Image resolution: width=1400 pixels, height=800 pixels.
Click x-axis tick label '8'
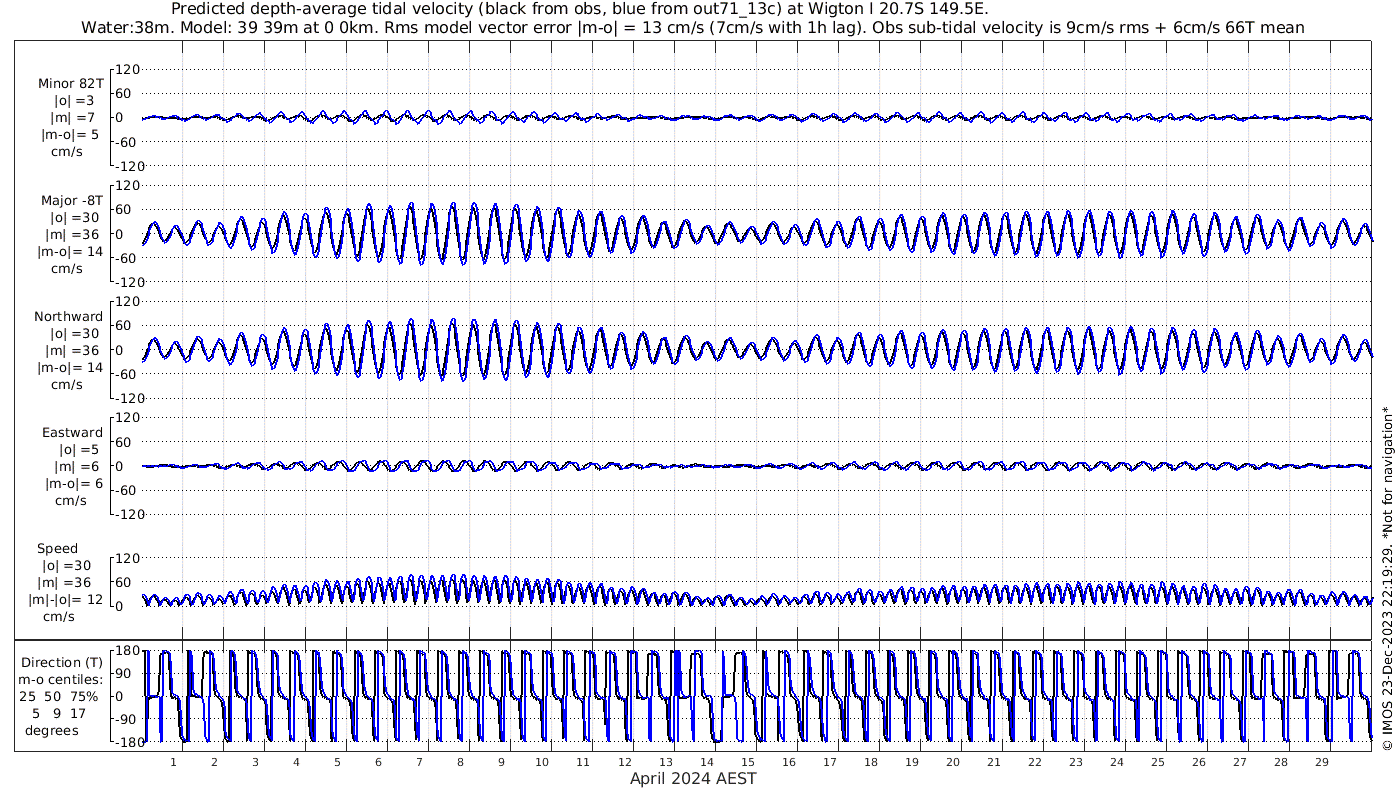coord(460,762)
